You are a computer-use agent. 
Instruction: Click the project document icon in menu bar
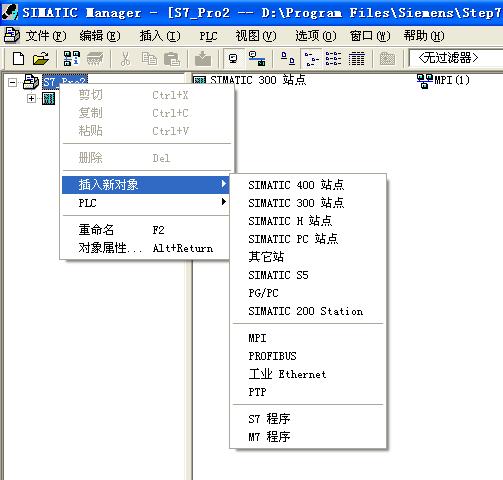point(12,35)
